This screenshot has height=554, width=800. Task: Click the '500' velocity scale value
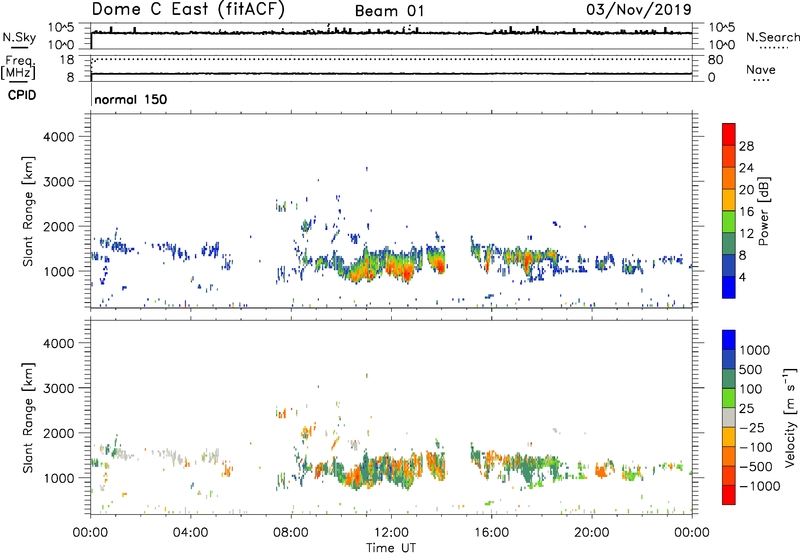[x=750, y=370]
